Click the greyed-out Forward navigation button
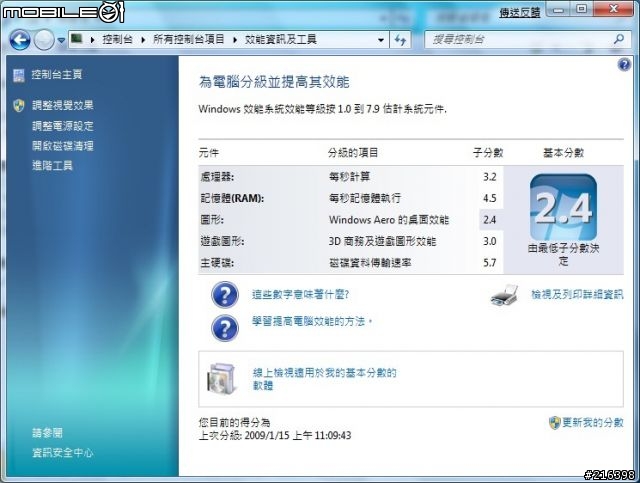Screen dimensions: 640x483 [x=44, y=40]
